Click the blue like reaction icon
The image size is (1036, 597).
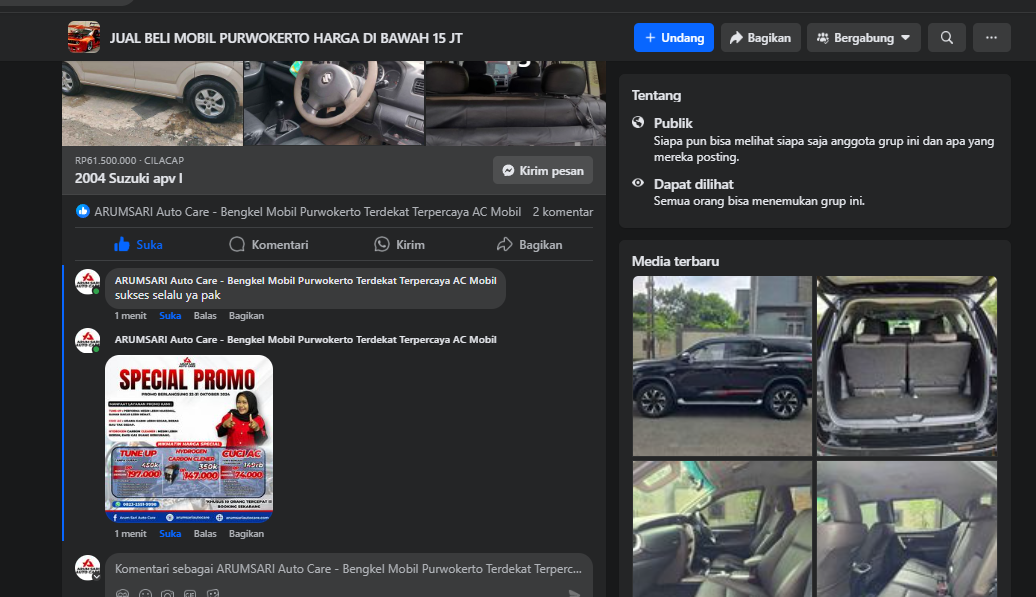[83, 211]
